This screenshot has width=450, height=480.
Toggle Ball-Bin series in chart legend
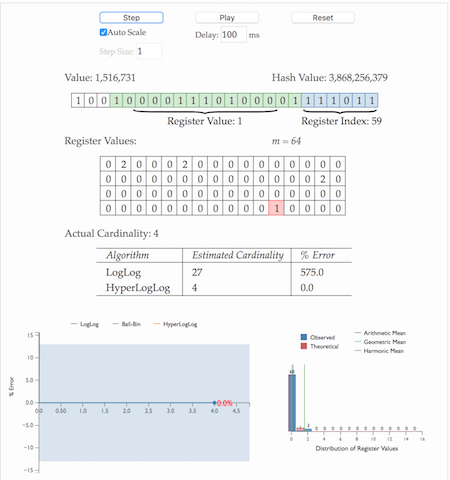(127, 324)
